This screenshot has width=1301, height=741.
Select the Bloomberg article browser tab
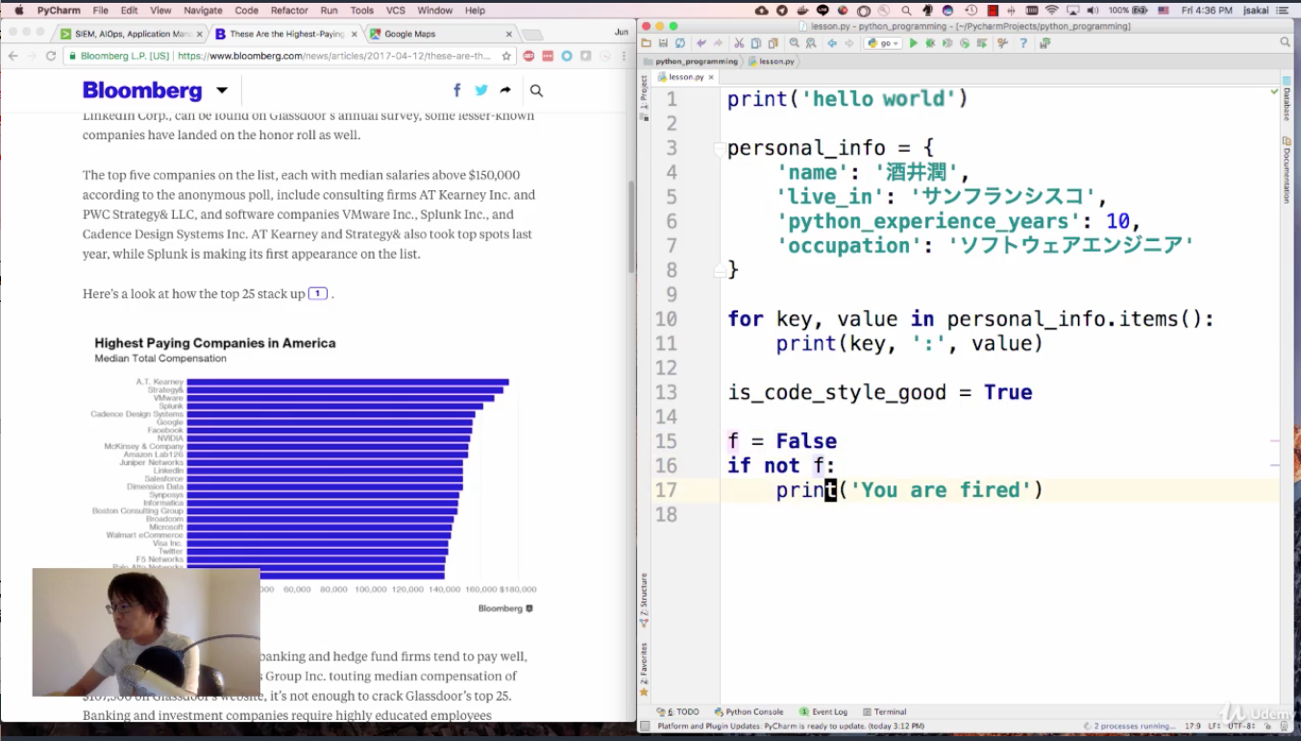pyautogui.click(x=288, y=34)
